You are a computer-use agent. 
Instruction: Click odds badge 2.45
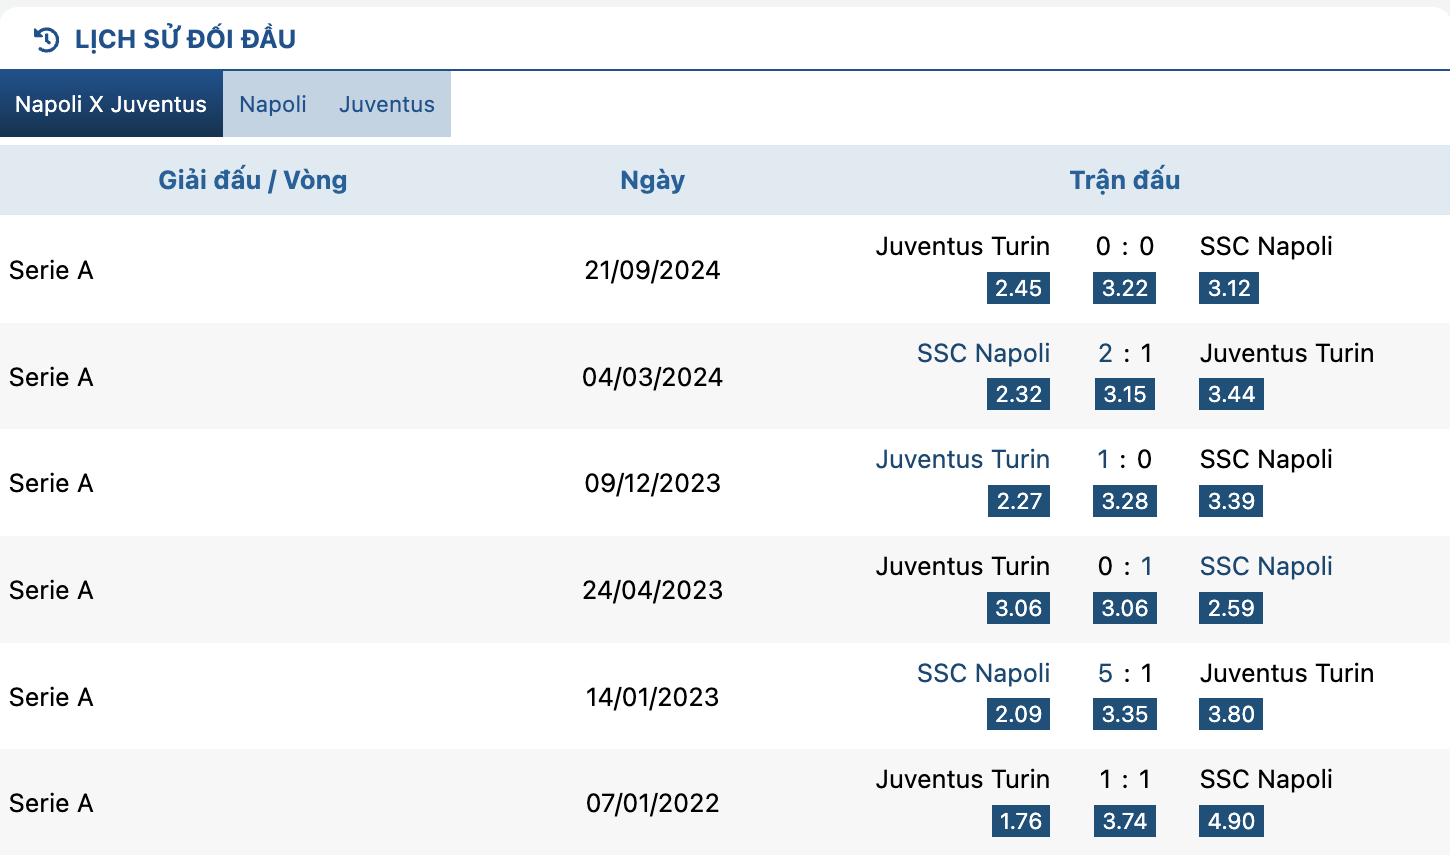[x=1019, y=288]
